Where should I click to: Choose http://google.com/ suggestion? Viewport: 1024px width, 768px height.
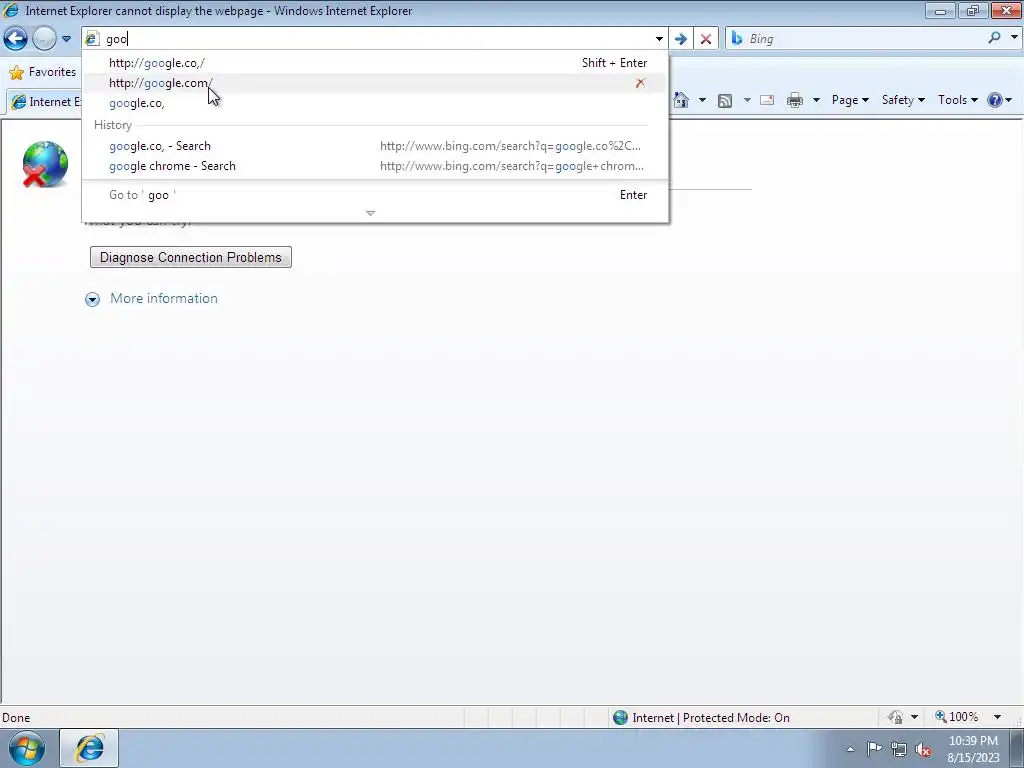376,83
